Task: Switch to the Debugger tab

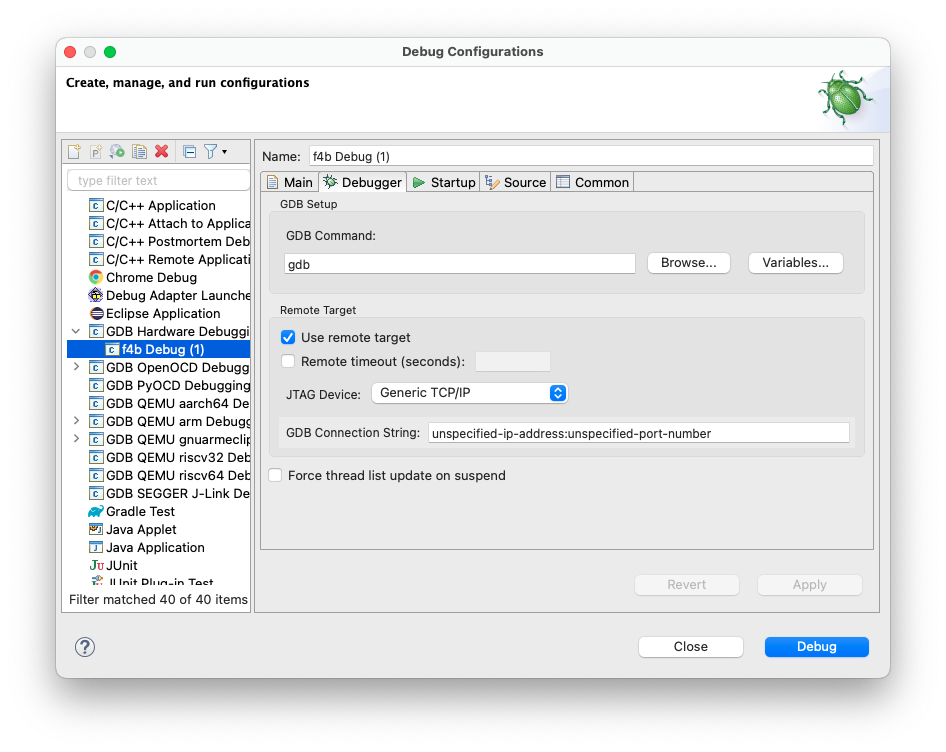Action: pos(363,182)
